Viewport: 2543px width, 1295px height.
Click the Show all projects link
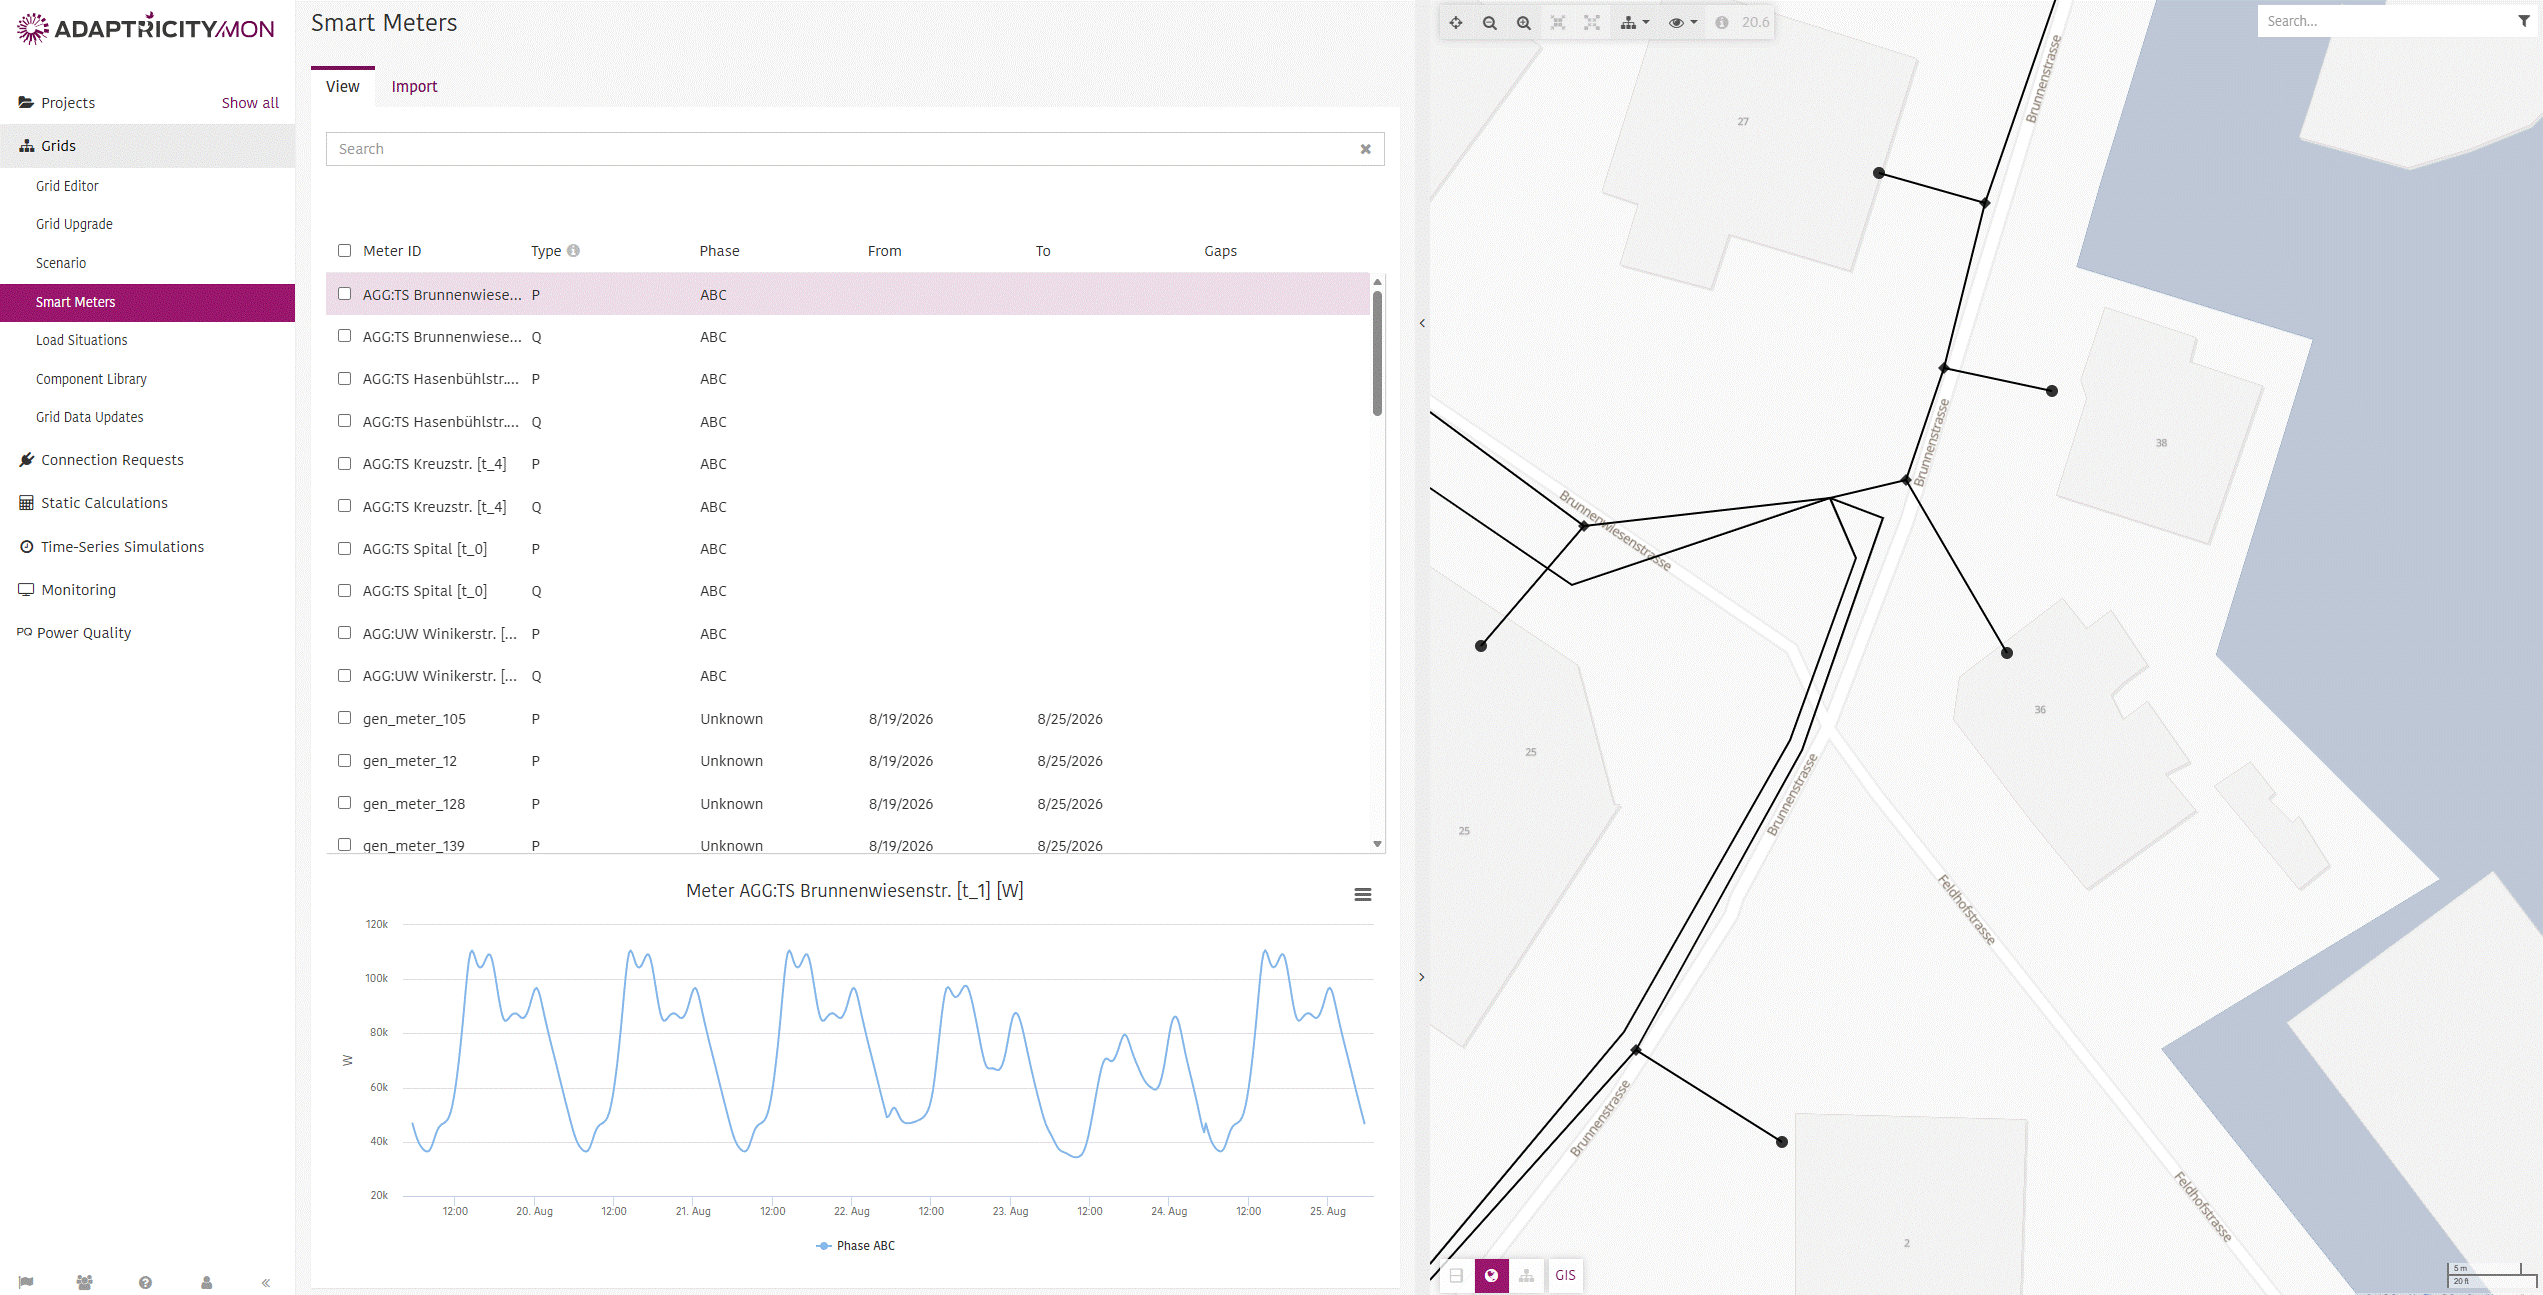click(250, 103)
